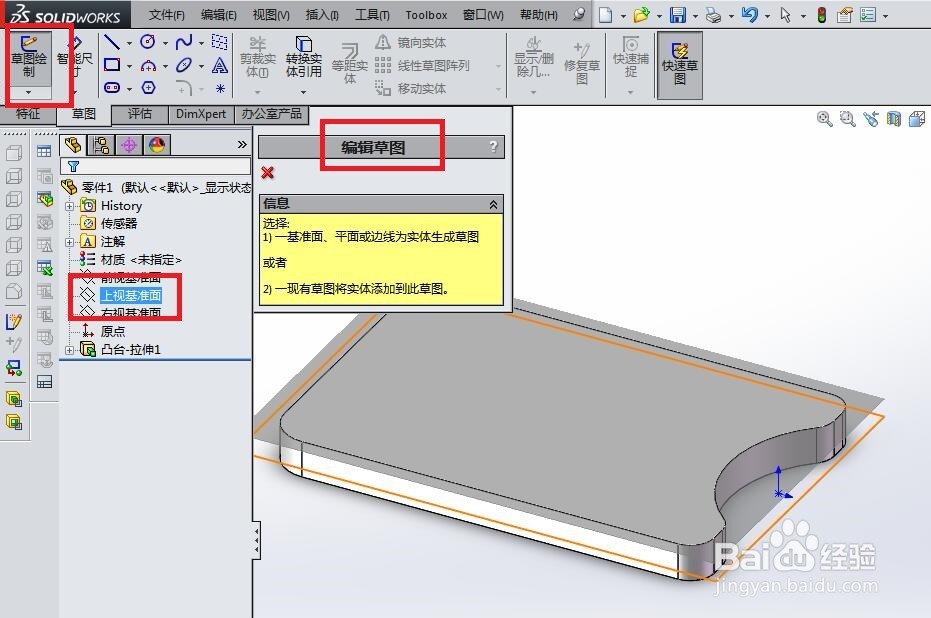Open the Toolbox menu
The width and height of the screenshot is (931, 618).
click(x=426, y=14)
